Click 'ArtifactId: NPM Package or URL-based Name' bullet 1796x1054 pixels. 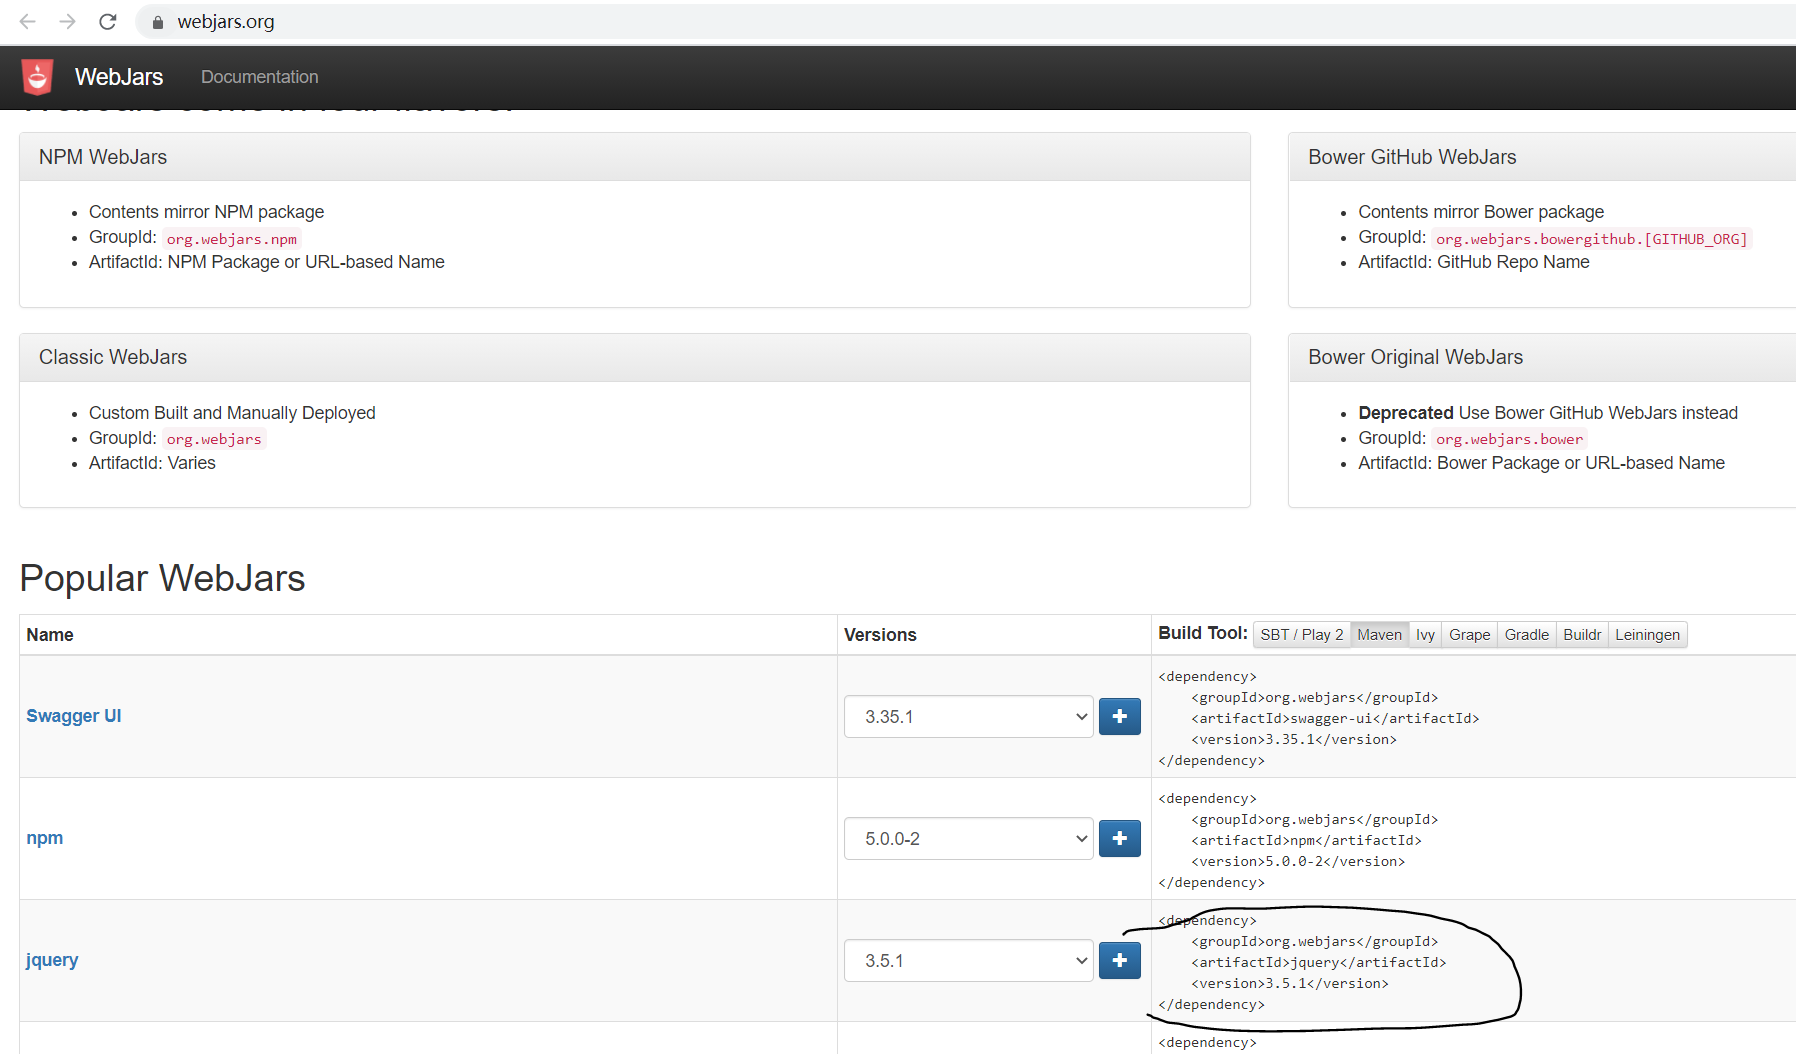[x=267, y=262]
